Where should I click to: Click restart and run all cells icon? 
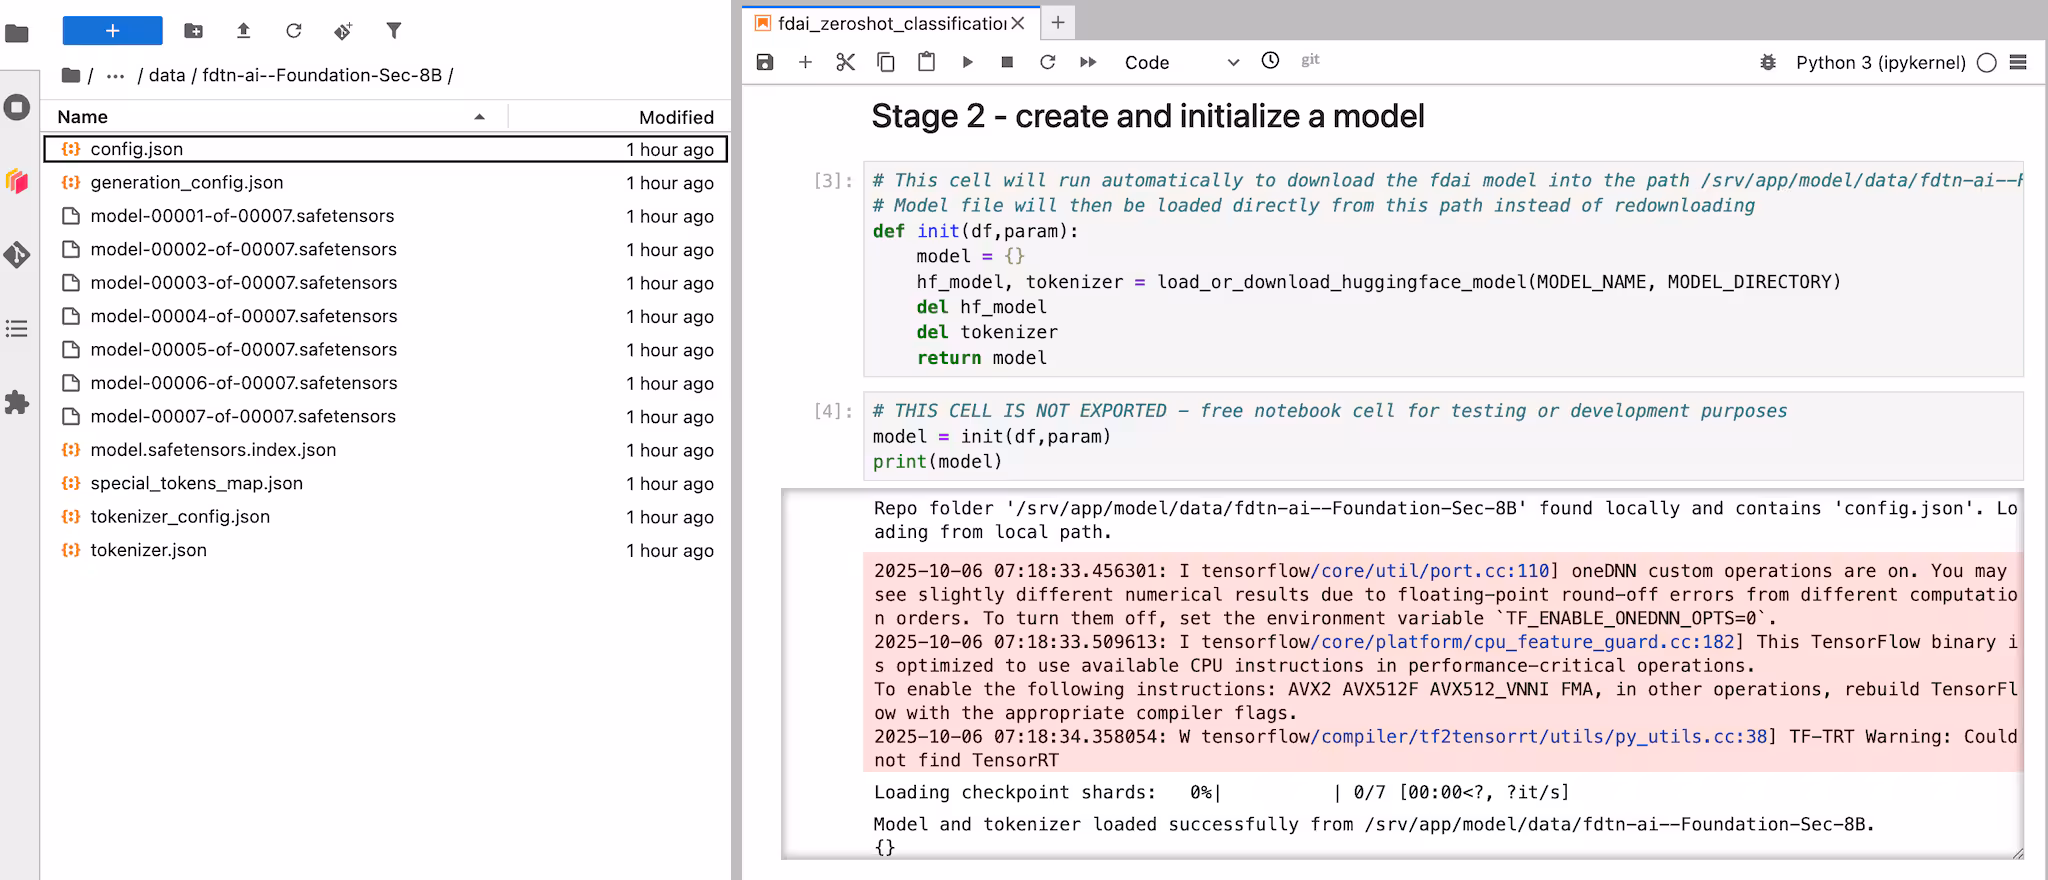coord(1088,62)
